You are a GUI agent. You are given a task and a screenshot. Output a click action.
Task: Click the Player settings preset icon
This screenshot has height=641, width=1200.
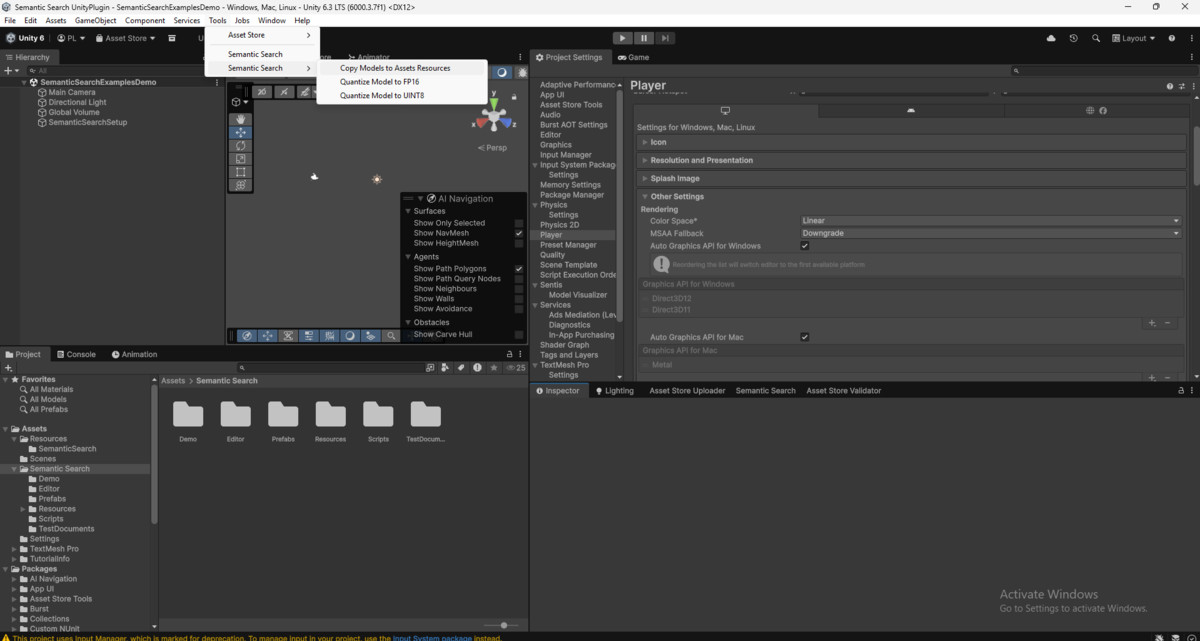(1181, 86)
